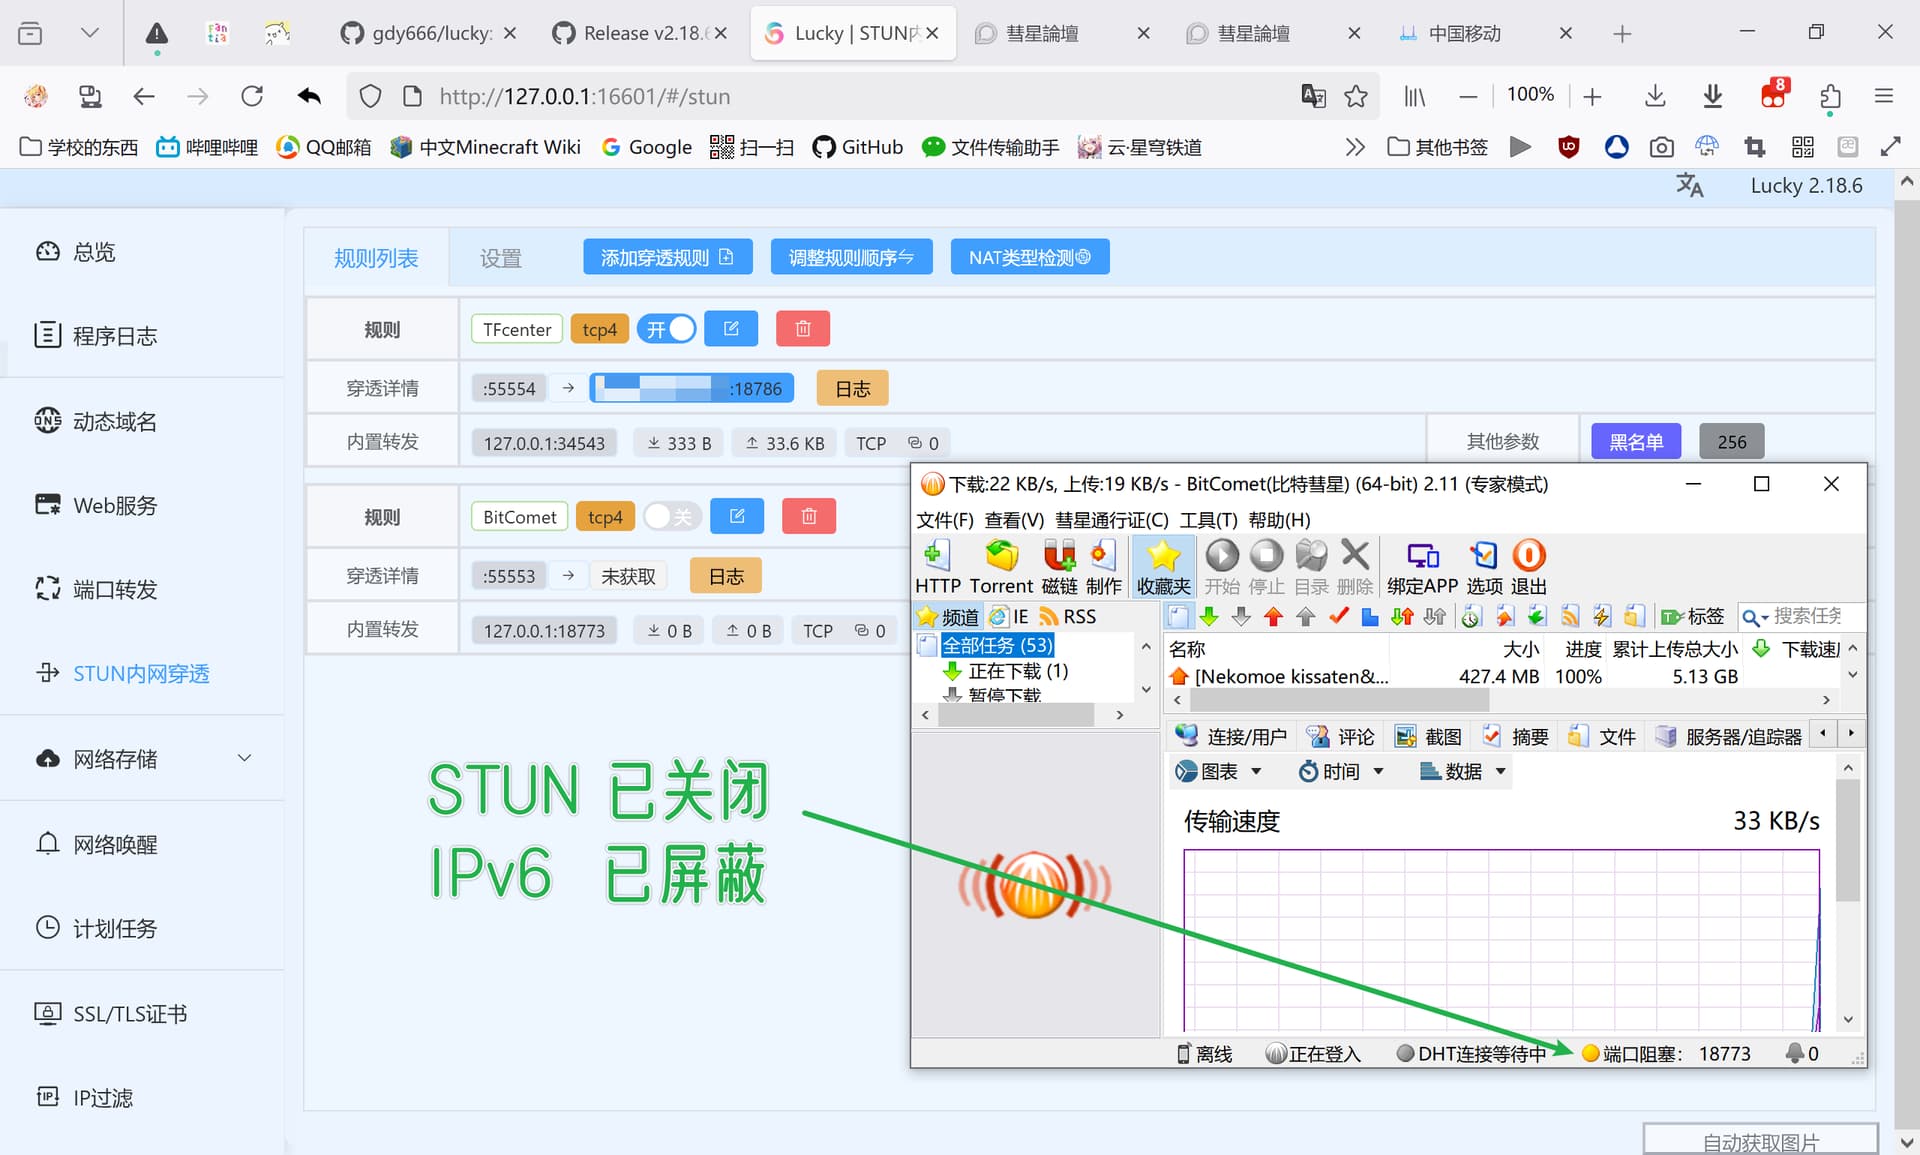This screenshot has height=1155, width=1920.
Task: Open the 图表 dropdown in BitComet
Action: (1218, 771)
